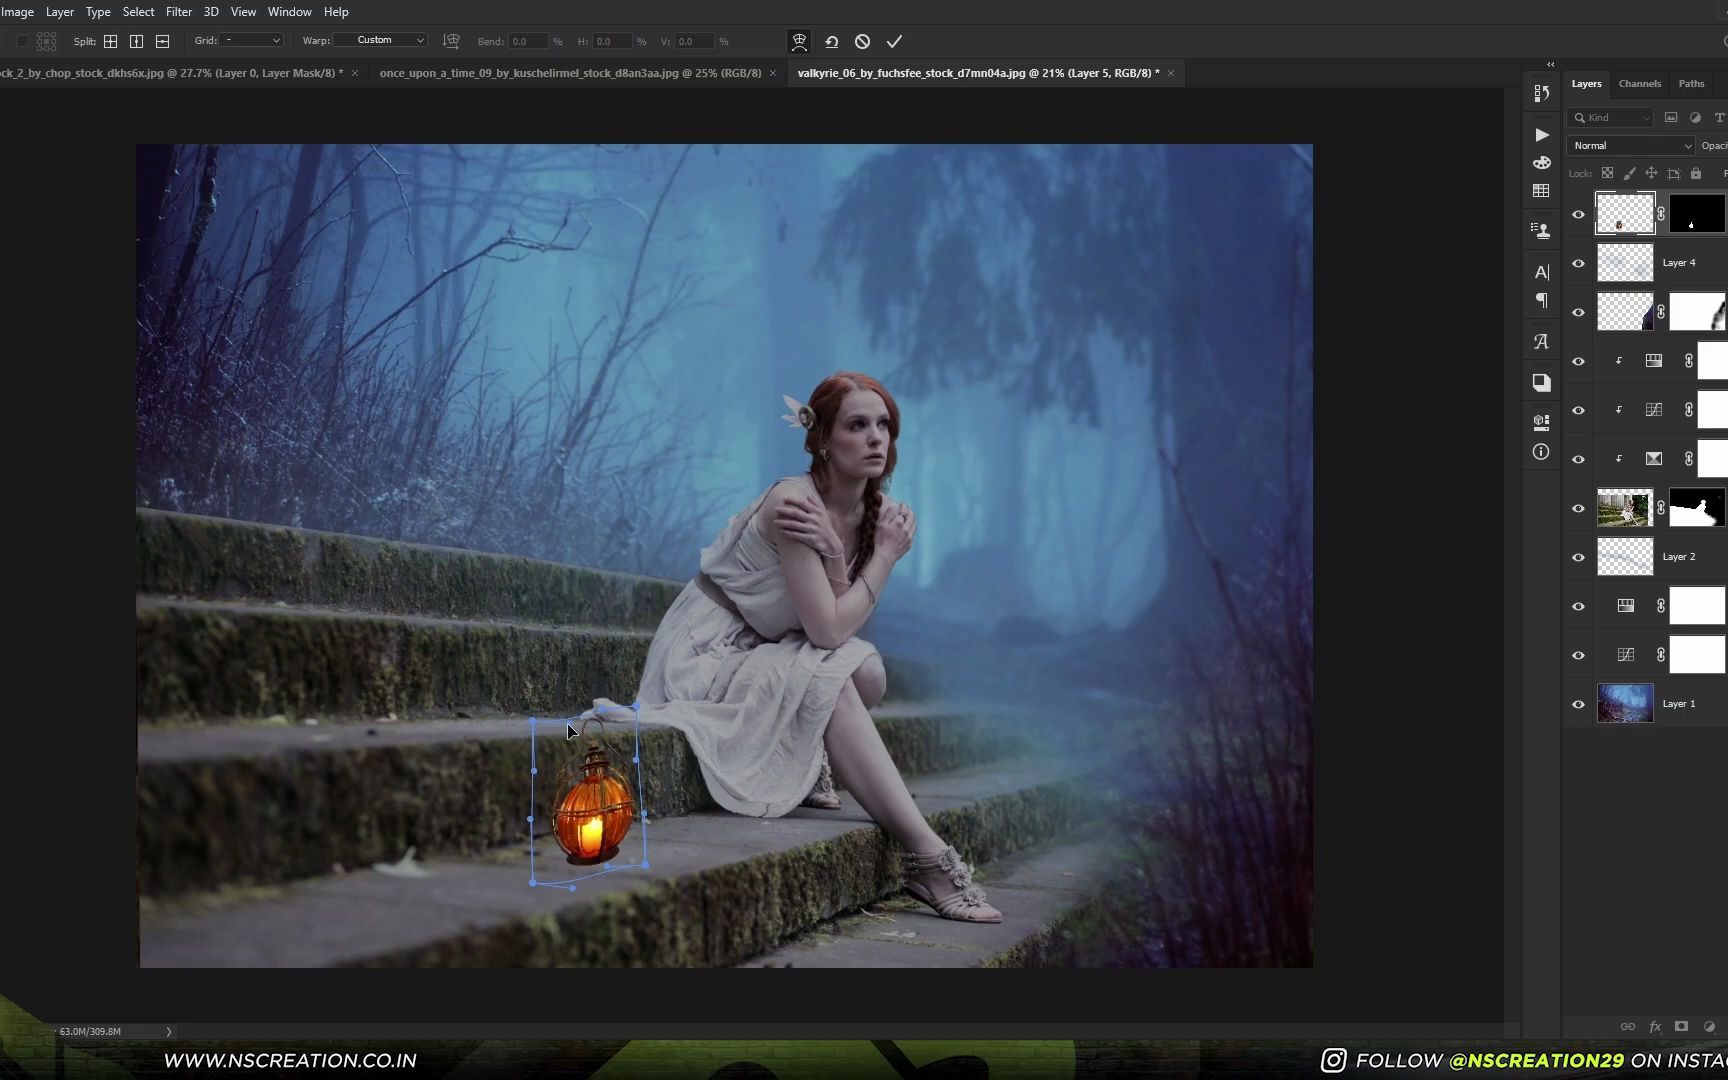This screenshot has width=1728, height=1080.
Task: Cancel the warp transform
Action: point(862,41)
